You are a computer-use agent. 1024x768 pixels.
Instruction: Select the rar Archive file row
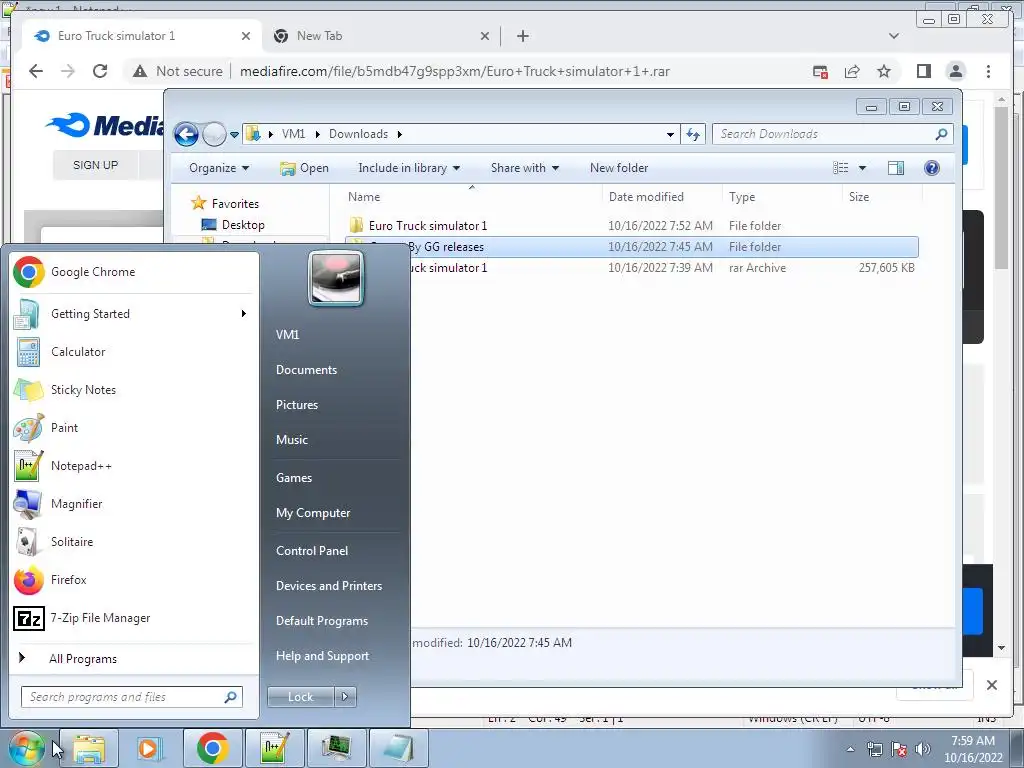631,268
